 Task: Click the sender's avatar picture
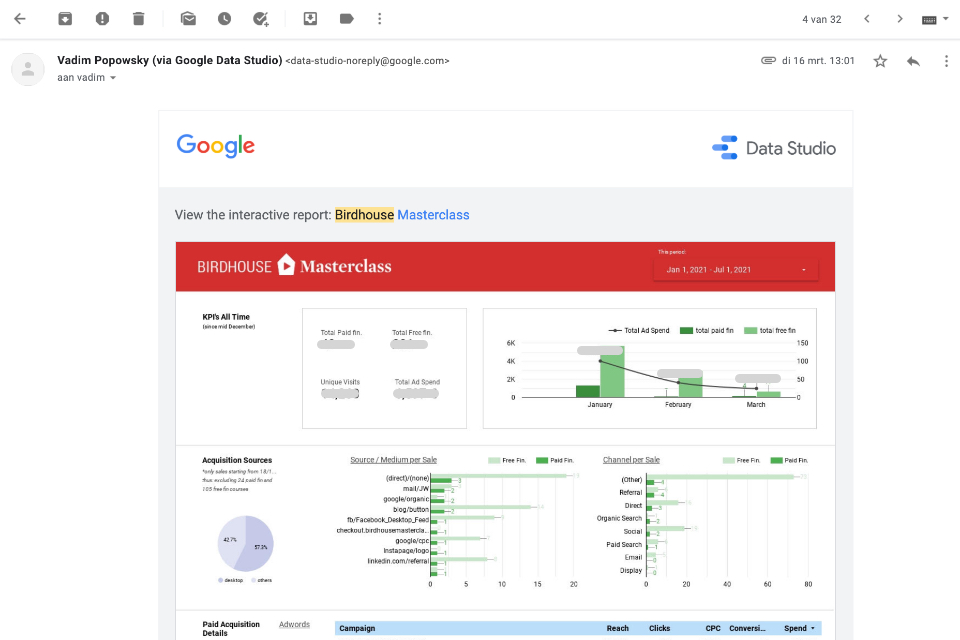tap(28, 69)
